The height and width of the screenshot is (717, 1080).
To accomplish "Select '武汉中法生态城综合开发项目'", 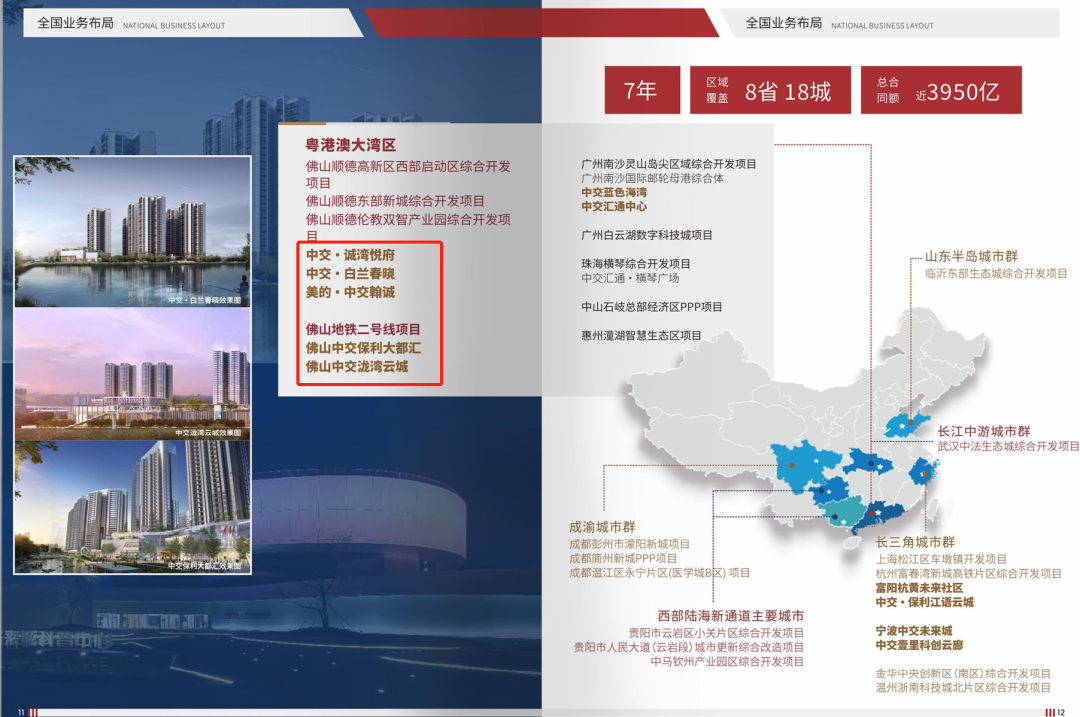I will click(1008, 446).
